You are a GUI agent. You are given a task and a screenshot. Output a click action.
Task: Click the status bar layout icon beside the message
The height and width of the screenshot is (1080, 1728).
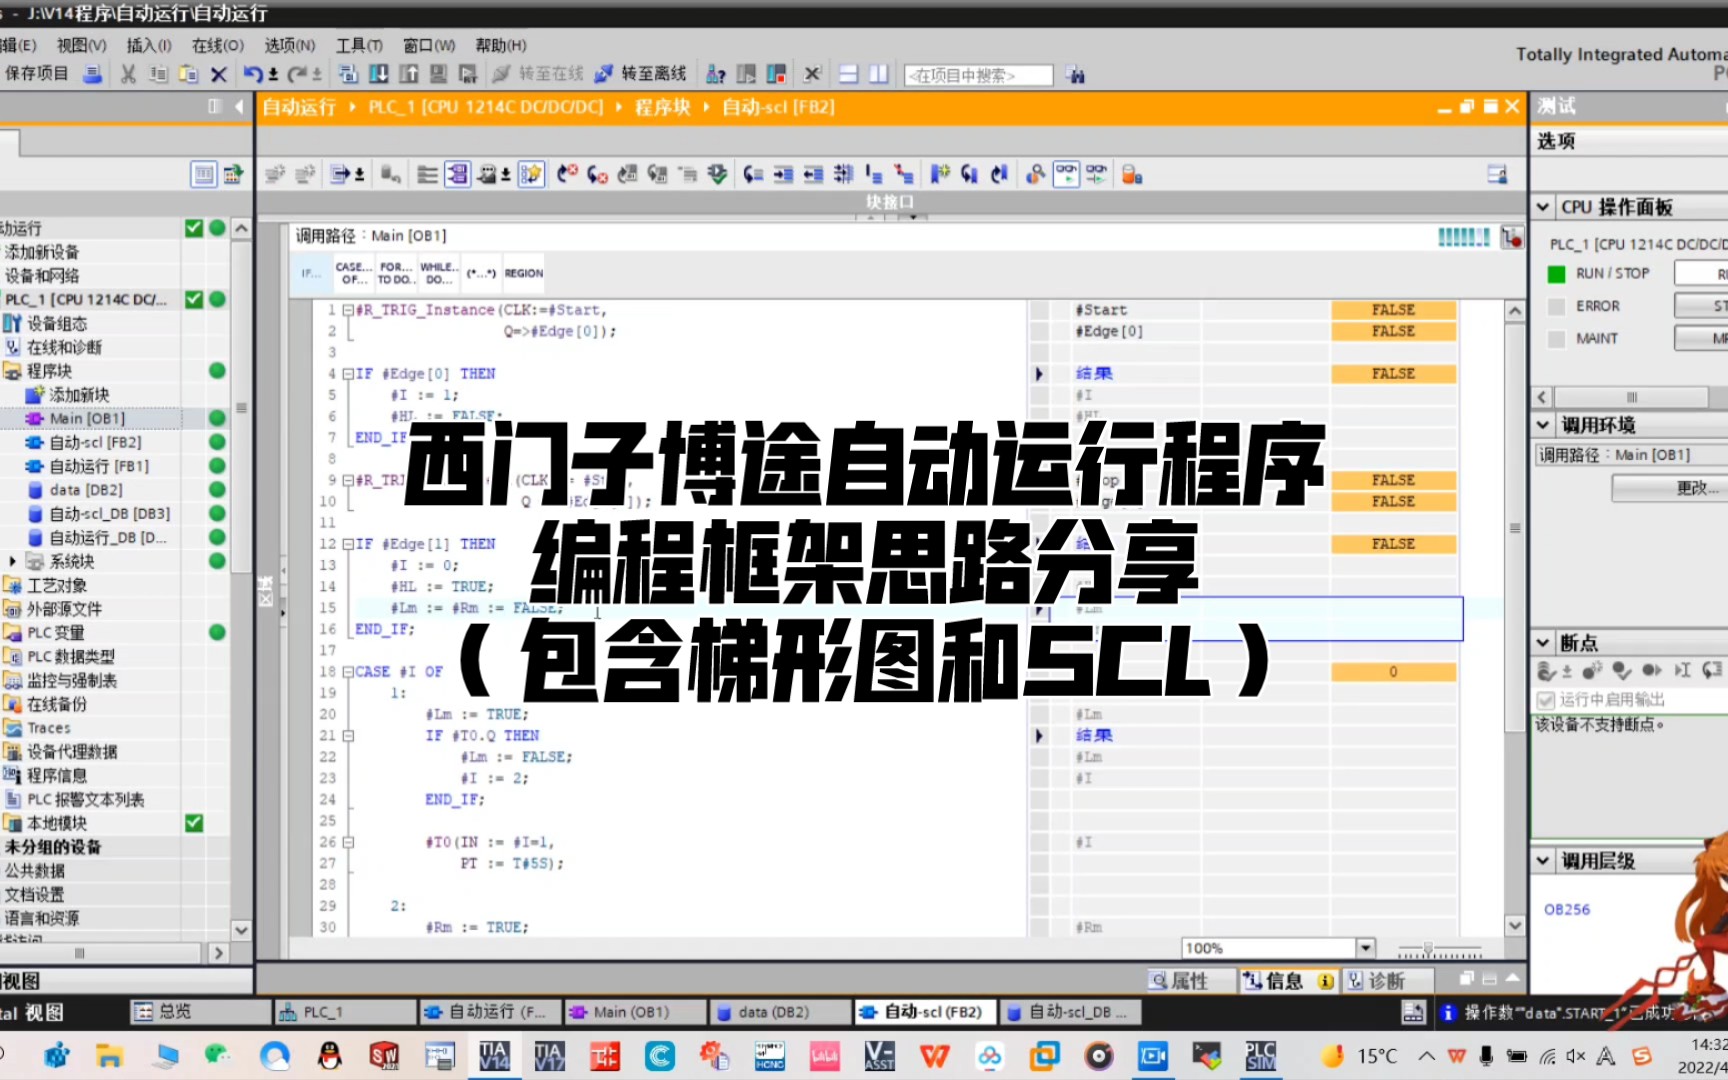tap(1413, 1012)
